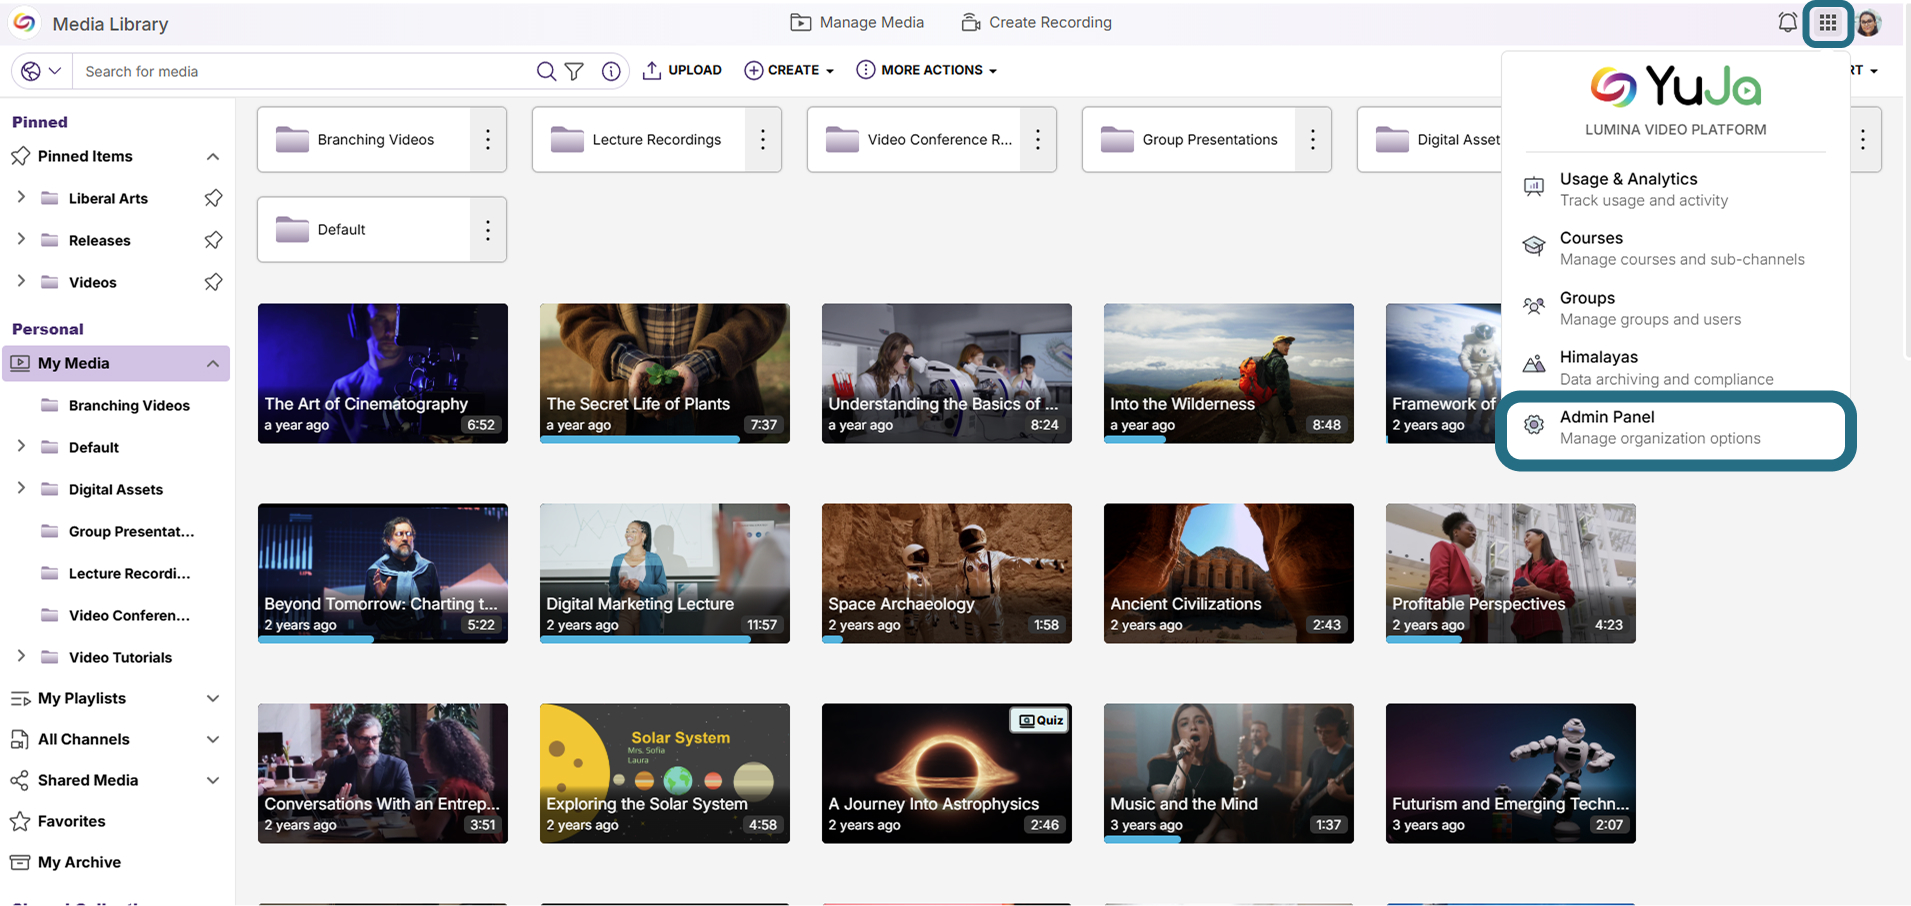Image resolution: width=1911 pixels, height=906 pixels.
Task: Open Group Presentations folder options menu
Action: coord(1313,139)
